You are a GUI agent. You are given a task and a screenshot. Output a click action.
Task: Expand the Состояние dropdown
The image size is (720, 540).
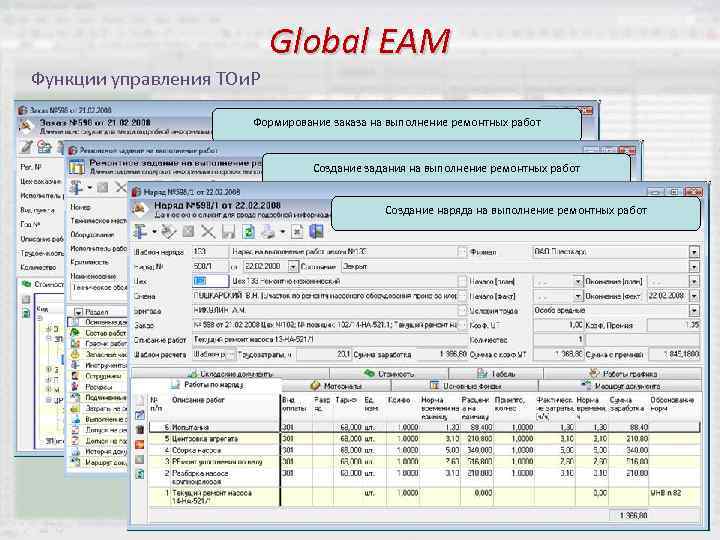(694, 267)
